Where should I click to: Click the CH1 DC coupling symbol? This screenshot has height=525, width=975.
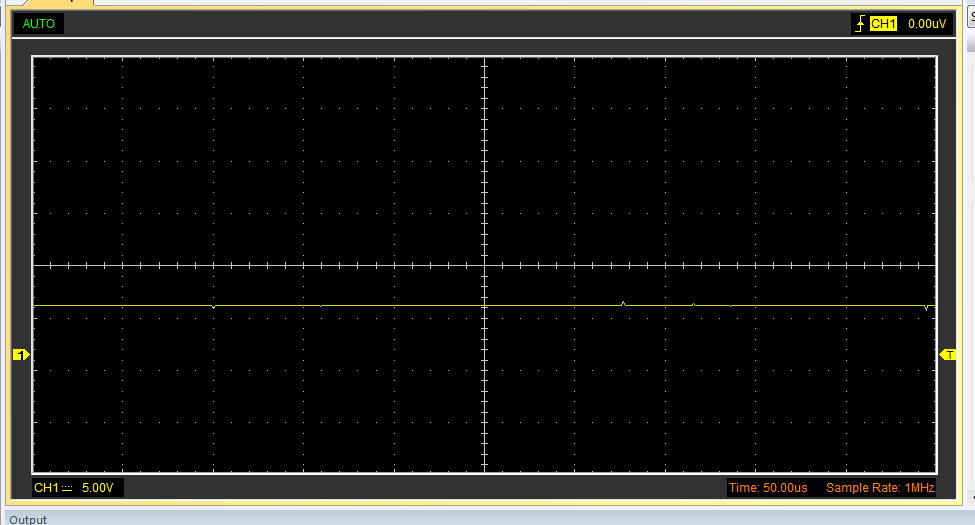67,488
